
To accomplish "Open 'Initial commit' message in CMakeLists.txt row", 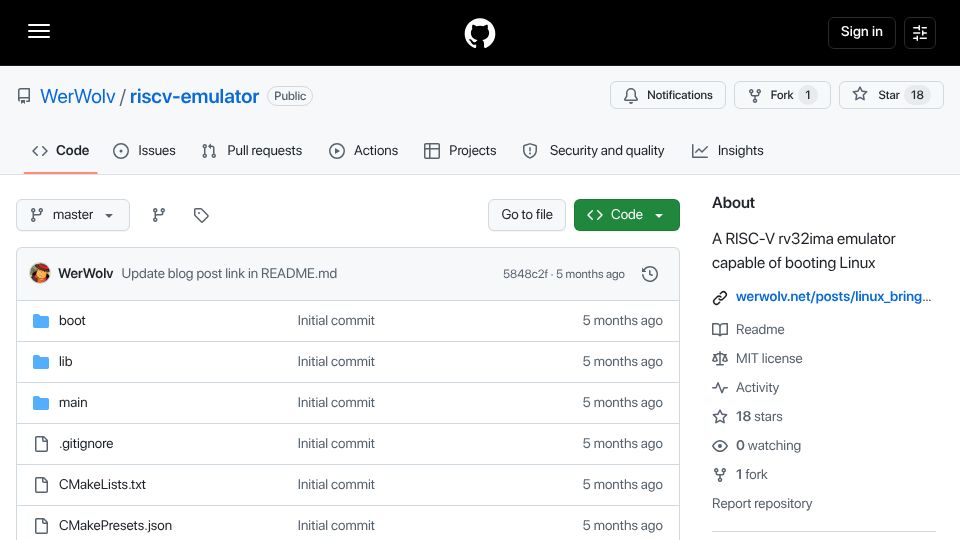I will point(336,485).
